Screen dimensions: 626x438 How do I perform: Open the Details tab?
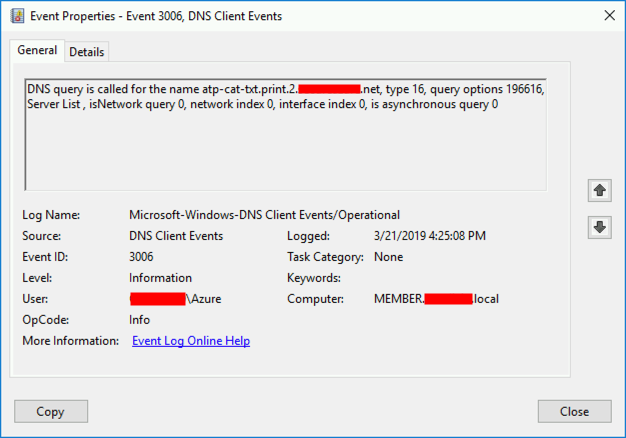click(87, 52)
